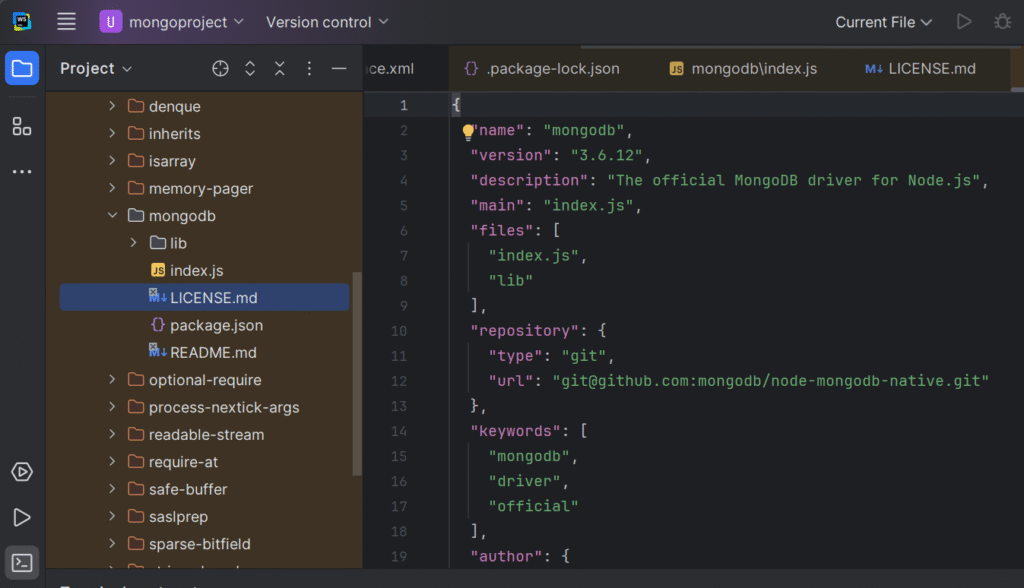Click the mongoproject avatar icon

click(110, 22)
